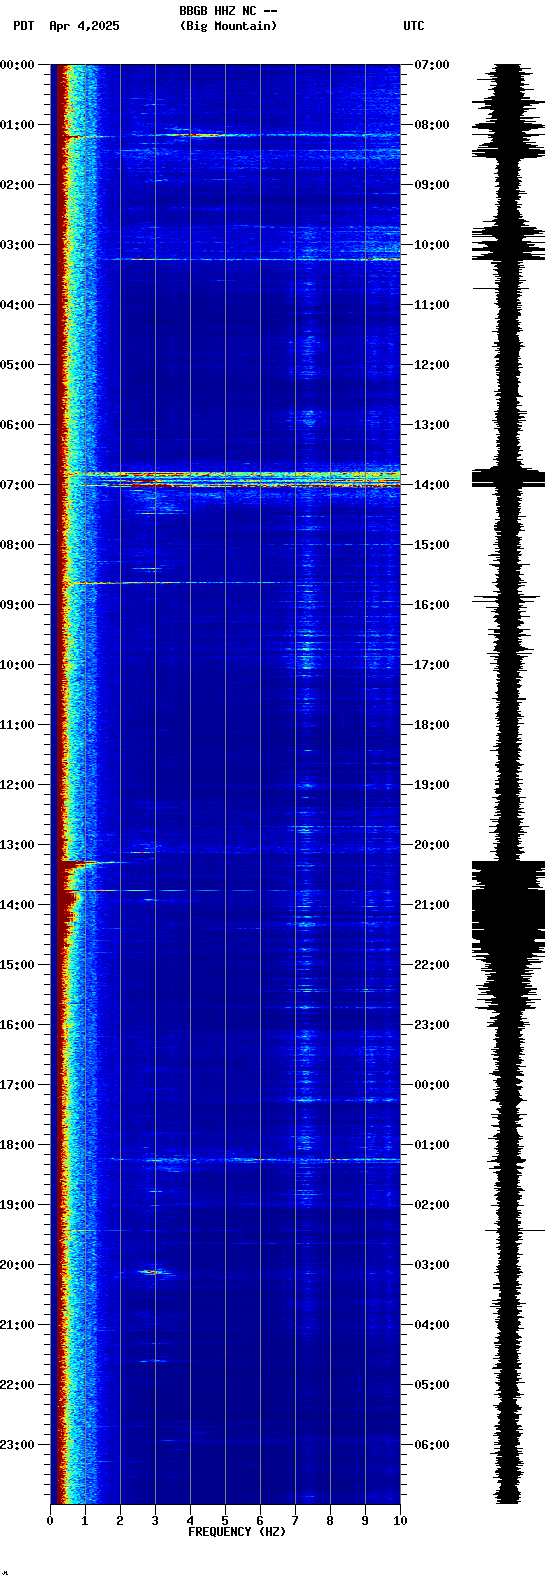552x1584 pixels.
Task: Click the UTC '00:00' time label
Action: click(x=432, y=1085)
